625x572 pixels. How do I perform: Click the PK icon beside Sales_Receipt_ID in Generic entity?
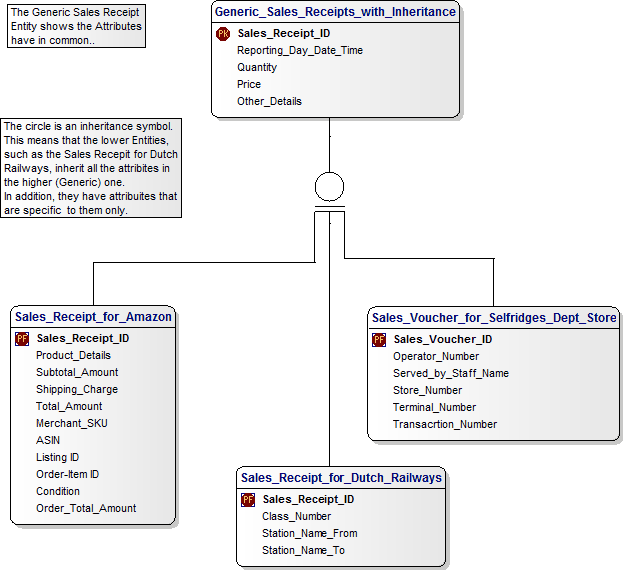coord(223,34)
